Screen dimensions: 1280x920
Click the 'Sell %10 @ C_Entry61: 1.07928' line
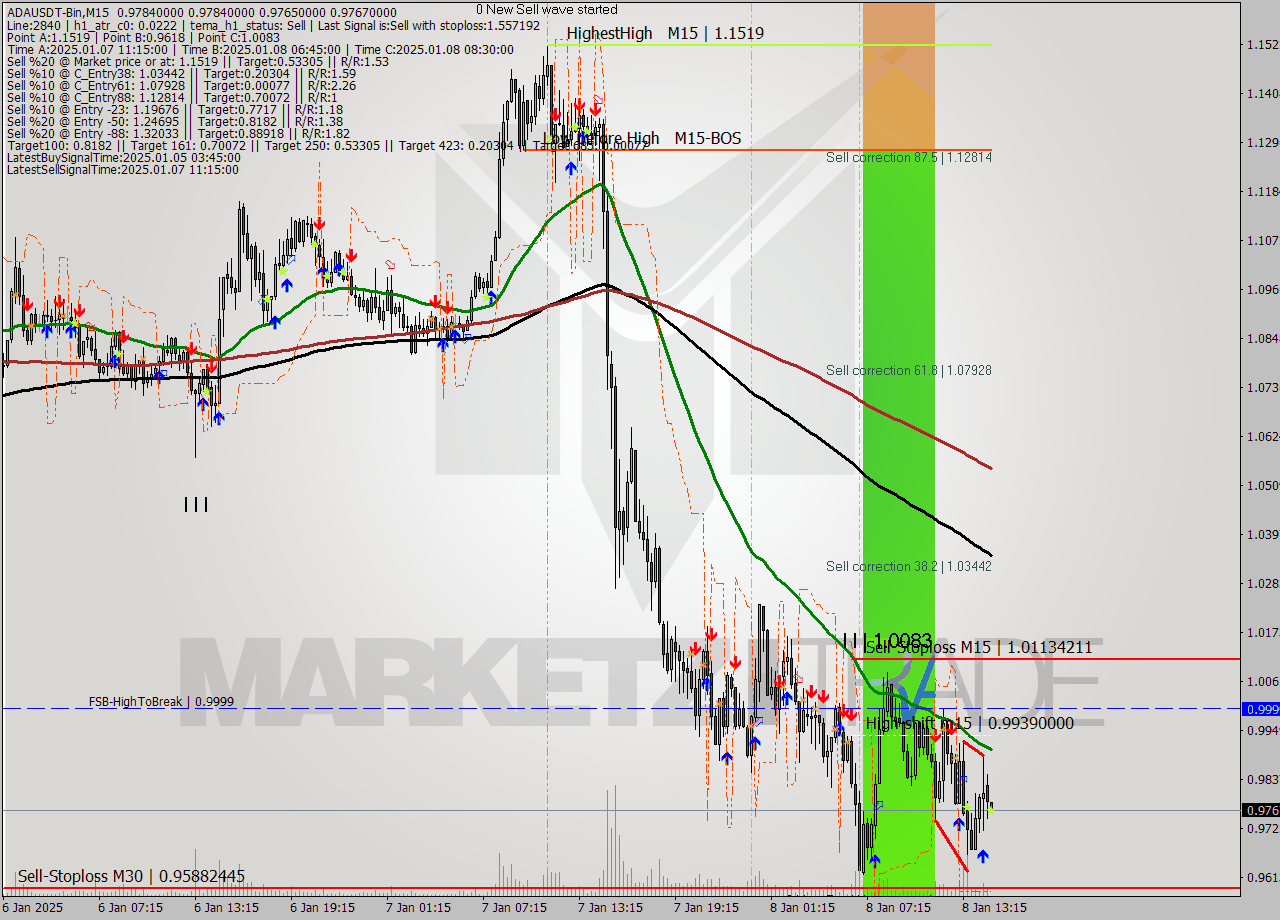(x=181, y=85)
